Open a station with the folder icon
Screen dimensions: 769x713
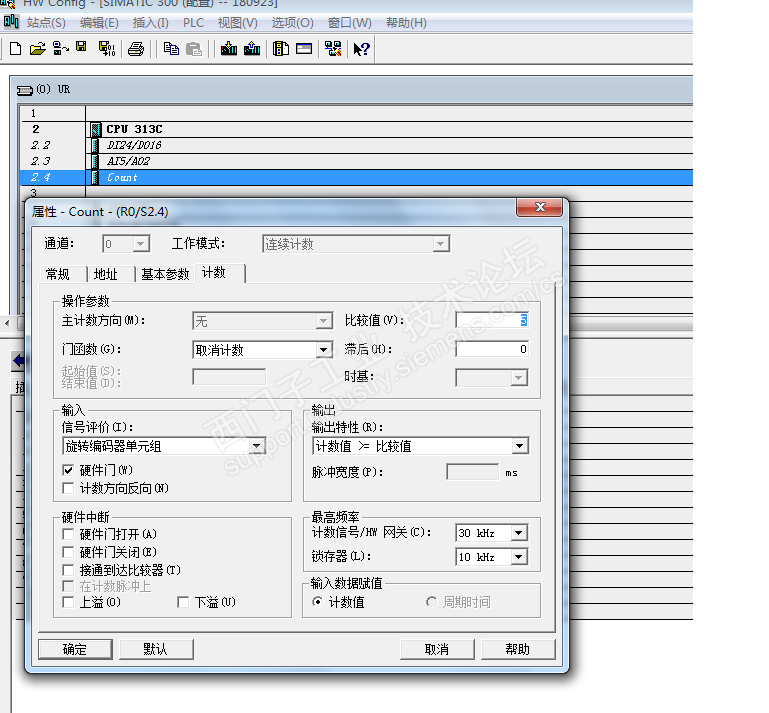(37, 49)
